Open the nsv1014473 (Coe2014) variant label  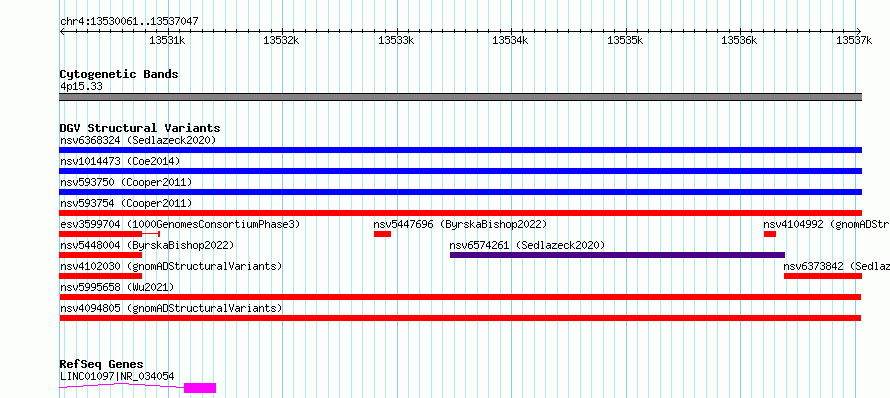click(120, 161)
